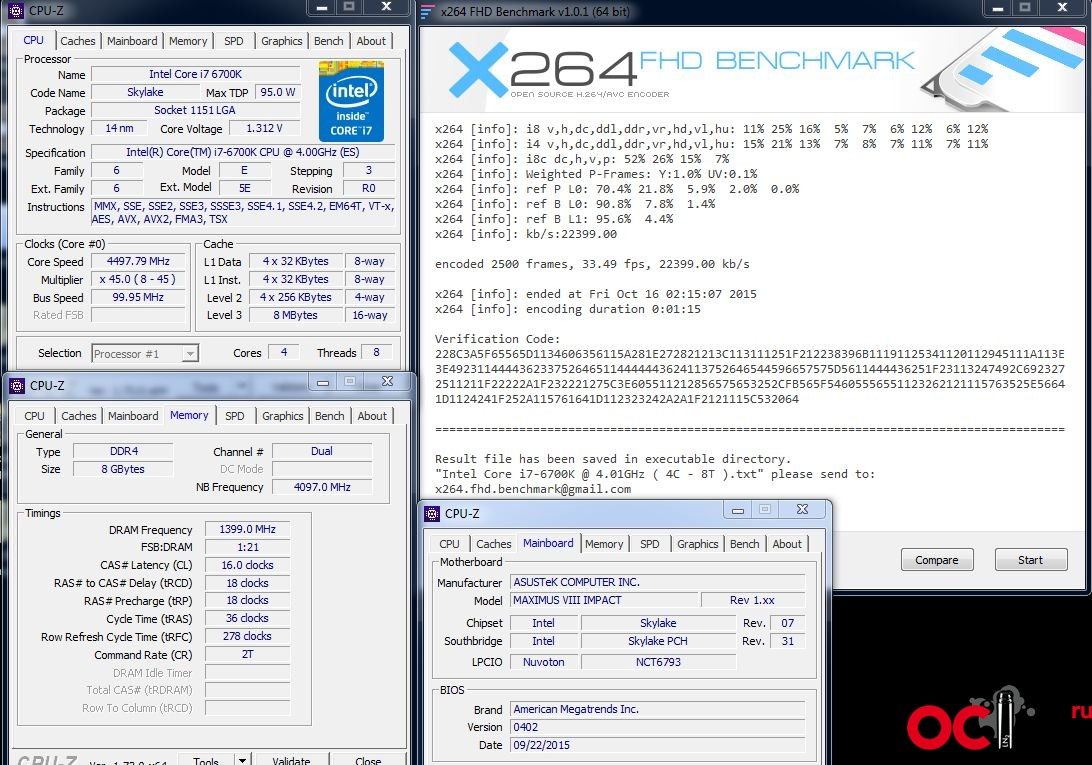Select About tab in the Mainboard CPU-Z window
1092x765 pixels.
[787, 544]
